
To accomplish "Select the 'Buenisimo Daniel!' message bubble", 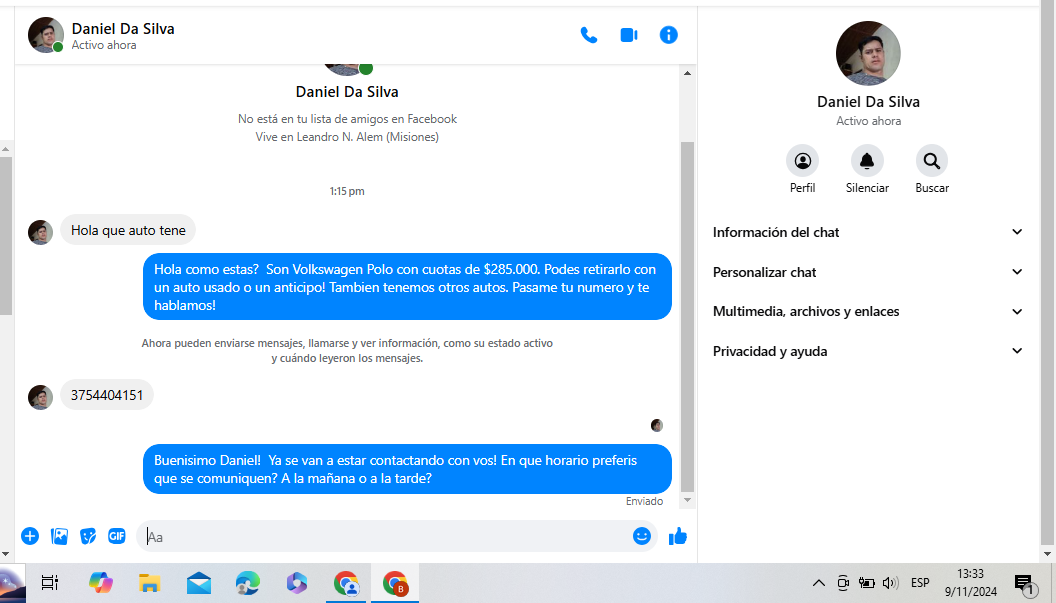I will pos(407,469).
